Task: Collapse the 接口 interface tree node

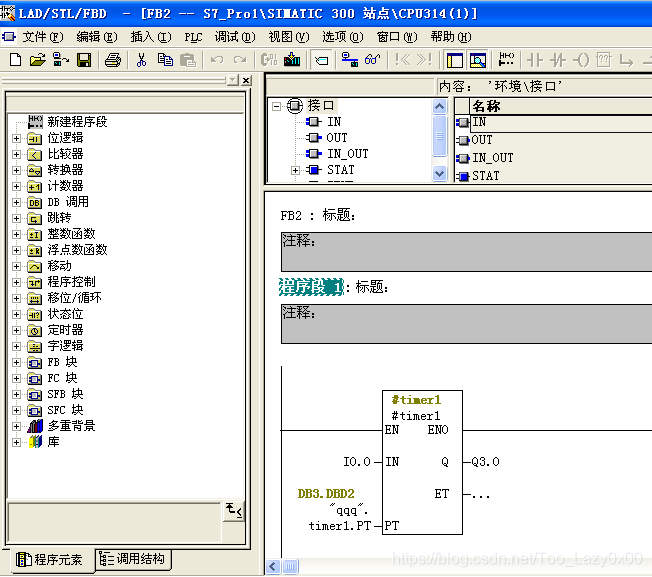Action: (x=276, y=106)
